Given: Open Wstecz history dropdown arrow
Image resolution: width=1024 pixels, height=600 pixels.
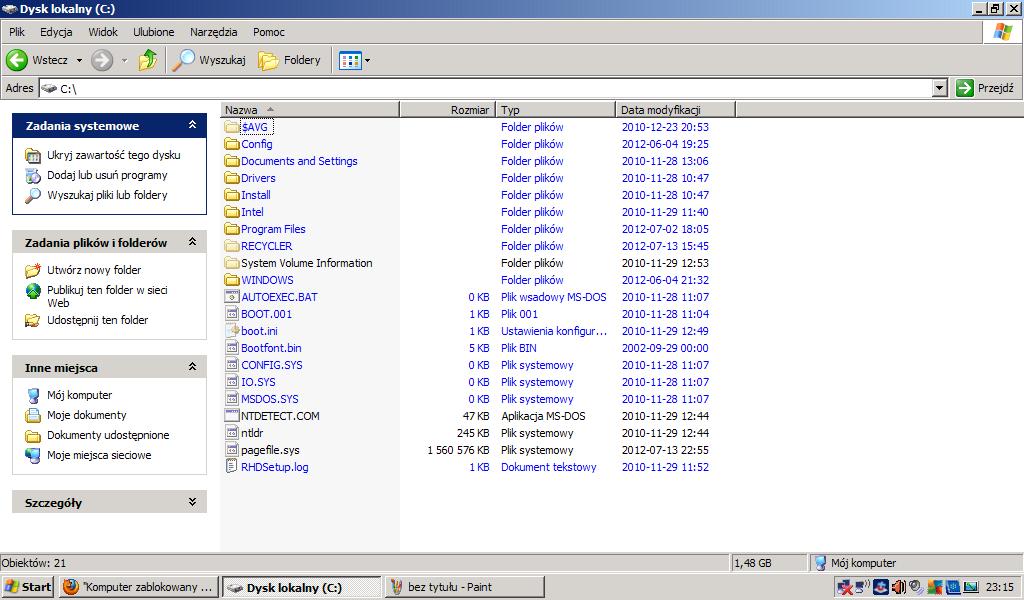Looking at the screenshot, I should click(79, 61).
